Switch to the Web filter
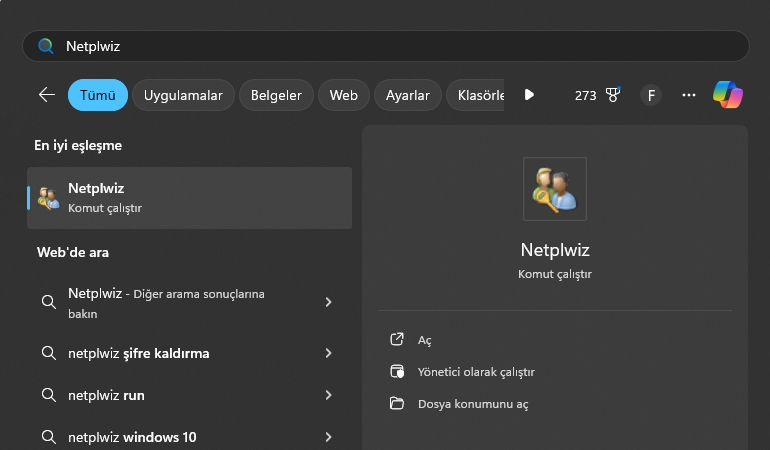This screenshot has height=450, width=770. (343, 95)
